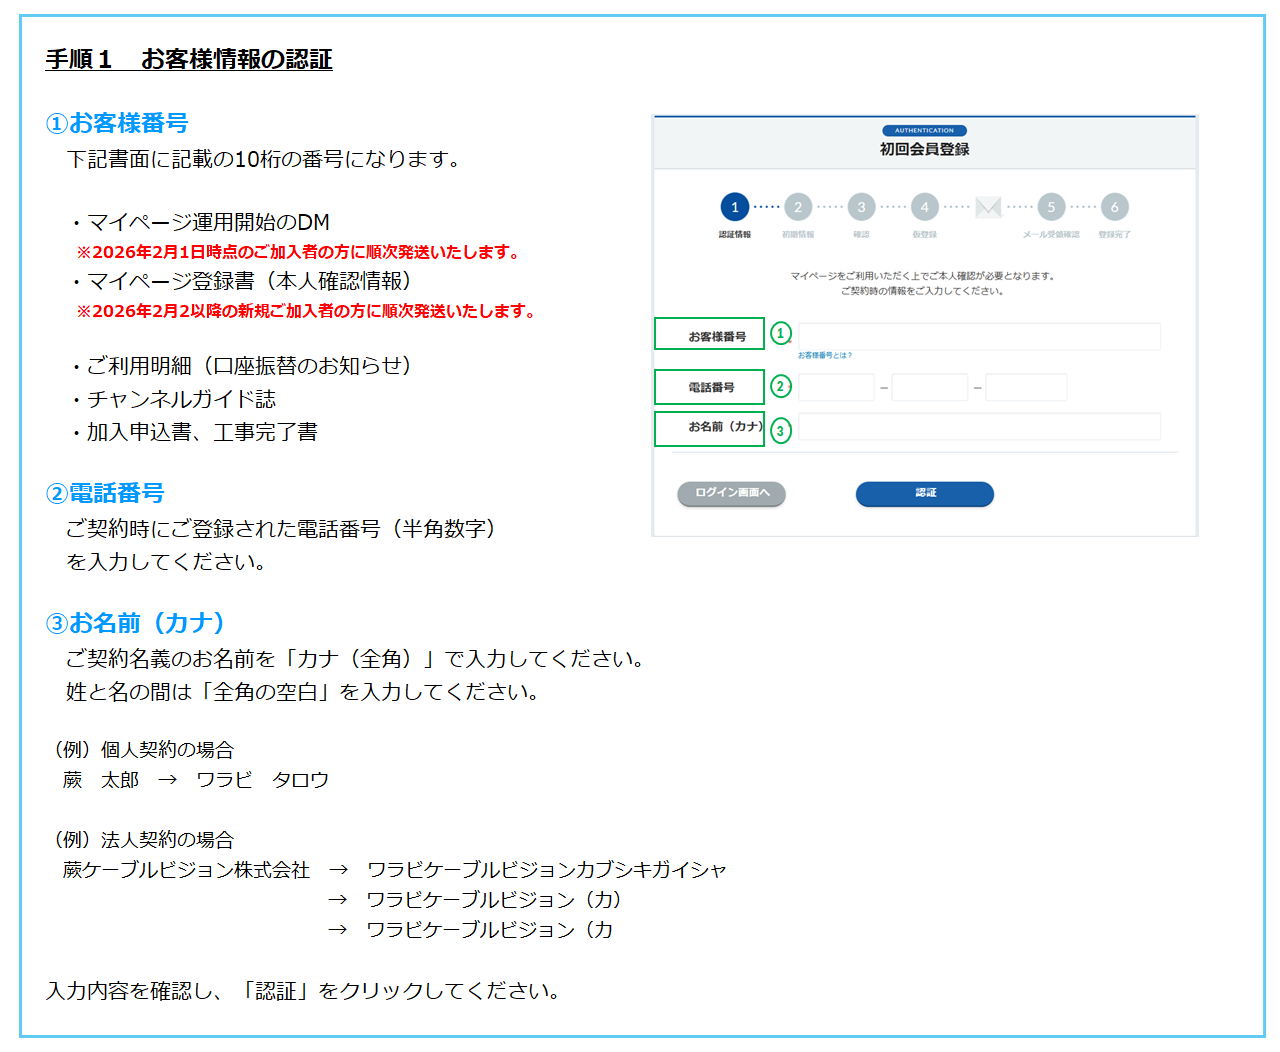Select step 2 circle in progress bar

pos(798,207)
